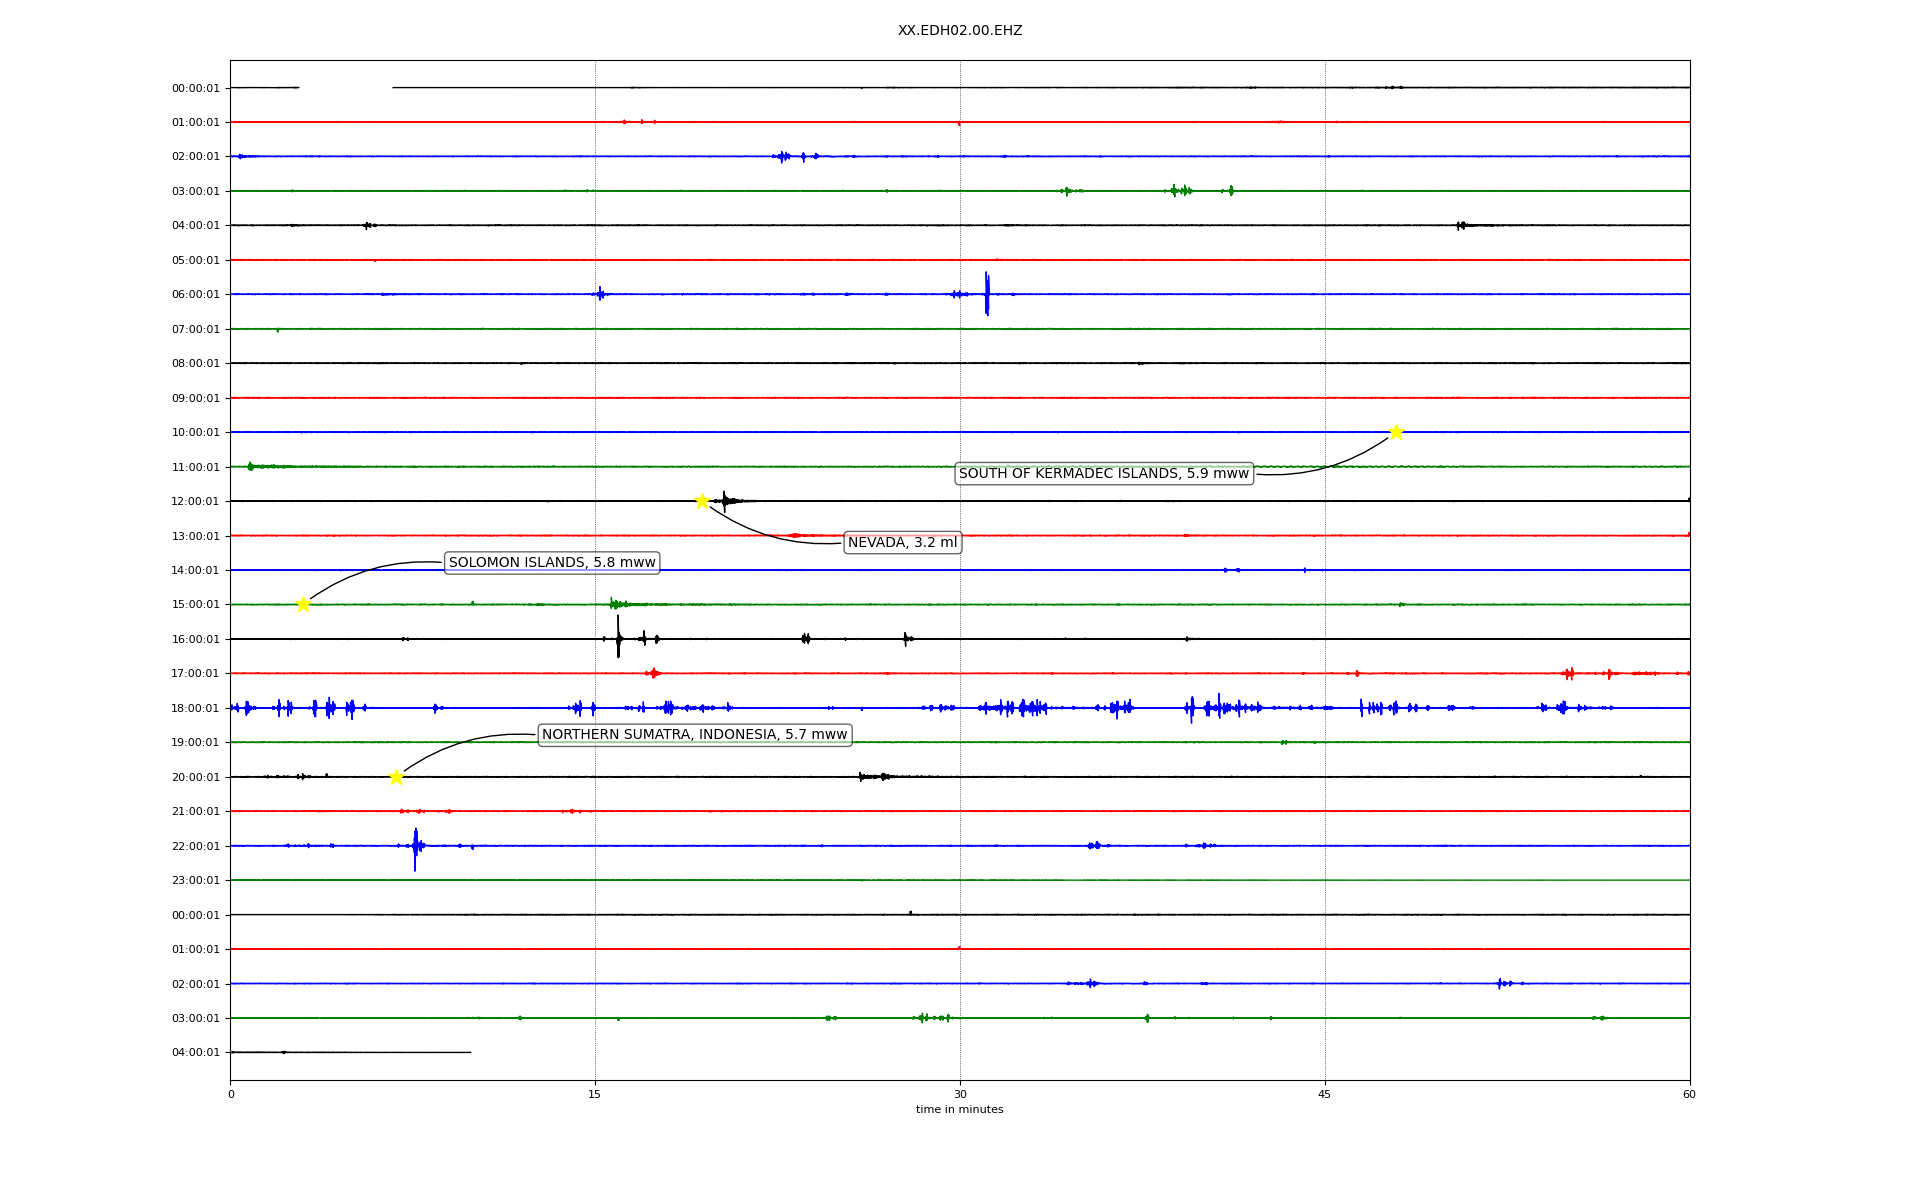Click the yellow star for the Northern Sumatra event
Viewport: 1920px width, 1200px height.
pos(396,777)
